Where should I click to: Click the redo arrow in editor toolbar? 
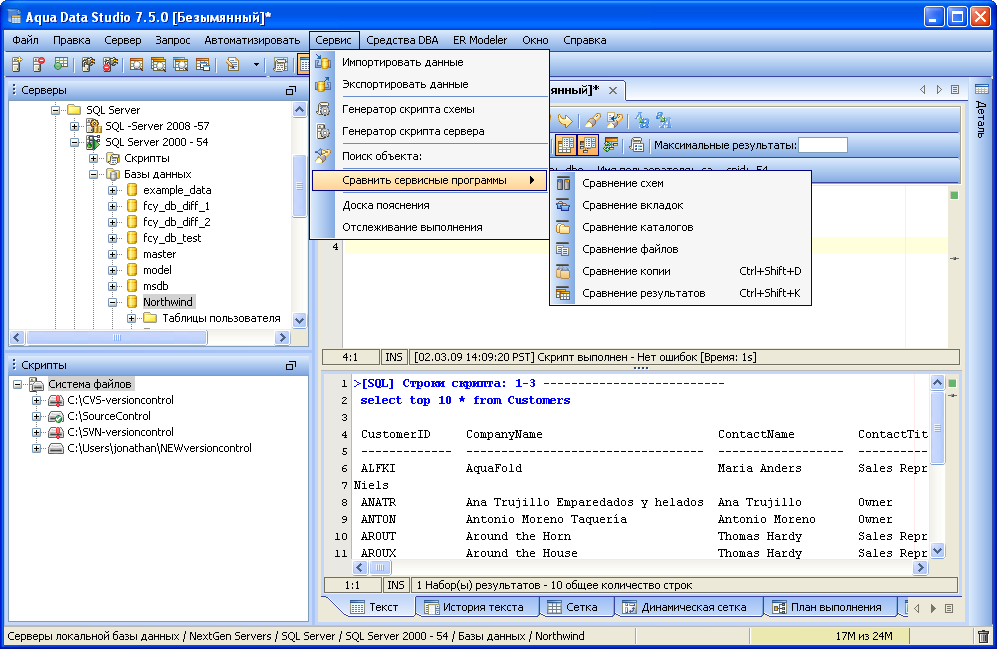coord(565,120)
